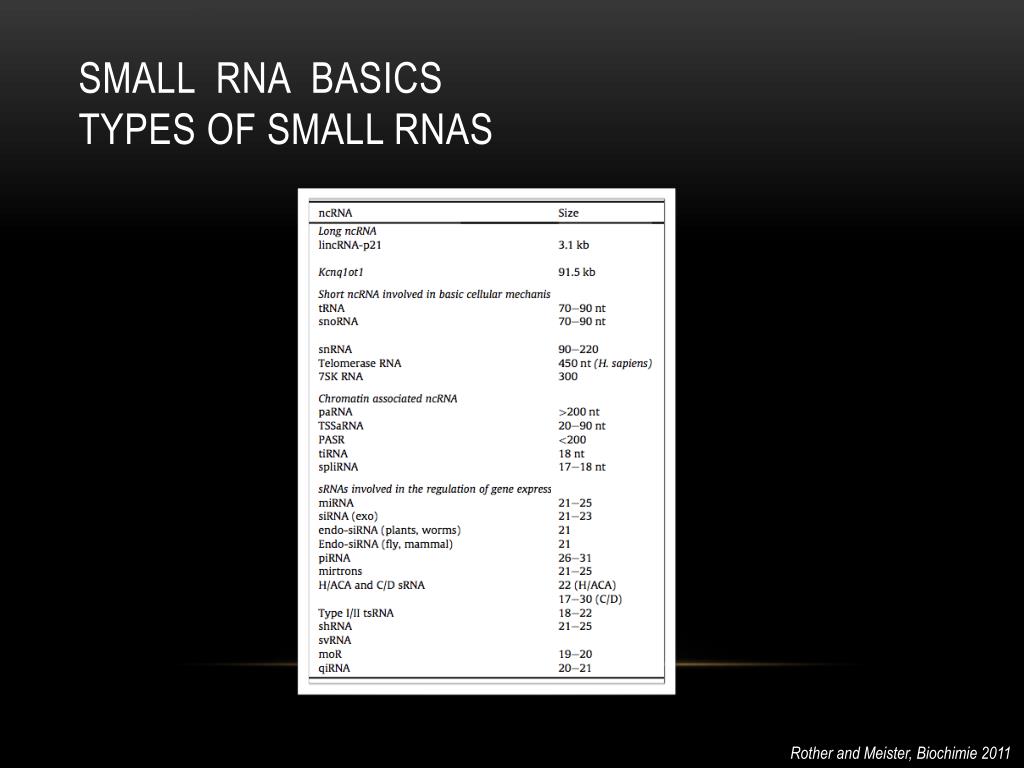Click the '>200 nt' size value
This screenshot has width=1024, height=768.
point(579,412)
